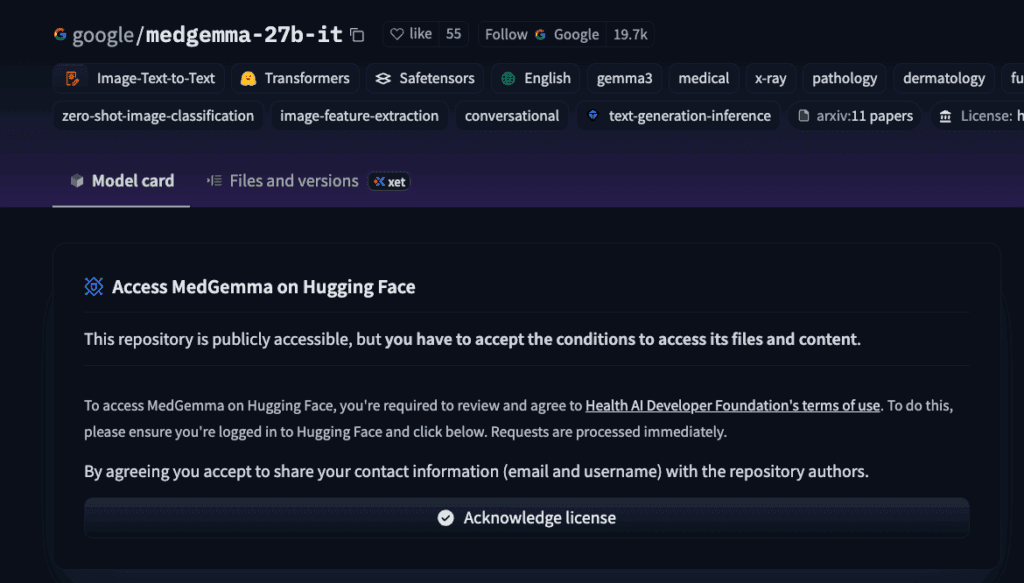Click the License tag
Viewport: 1024px width, 583px height.
977,116
